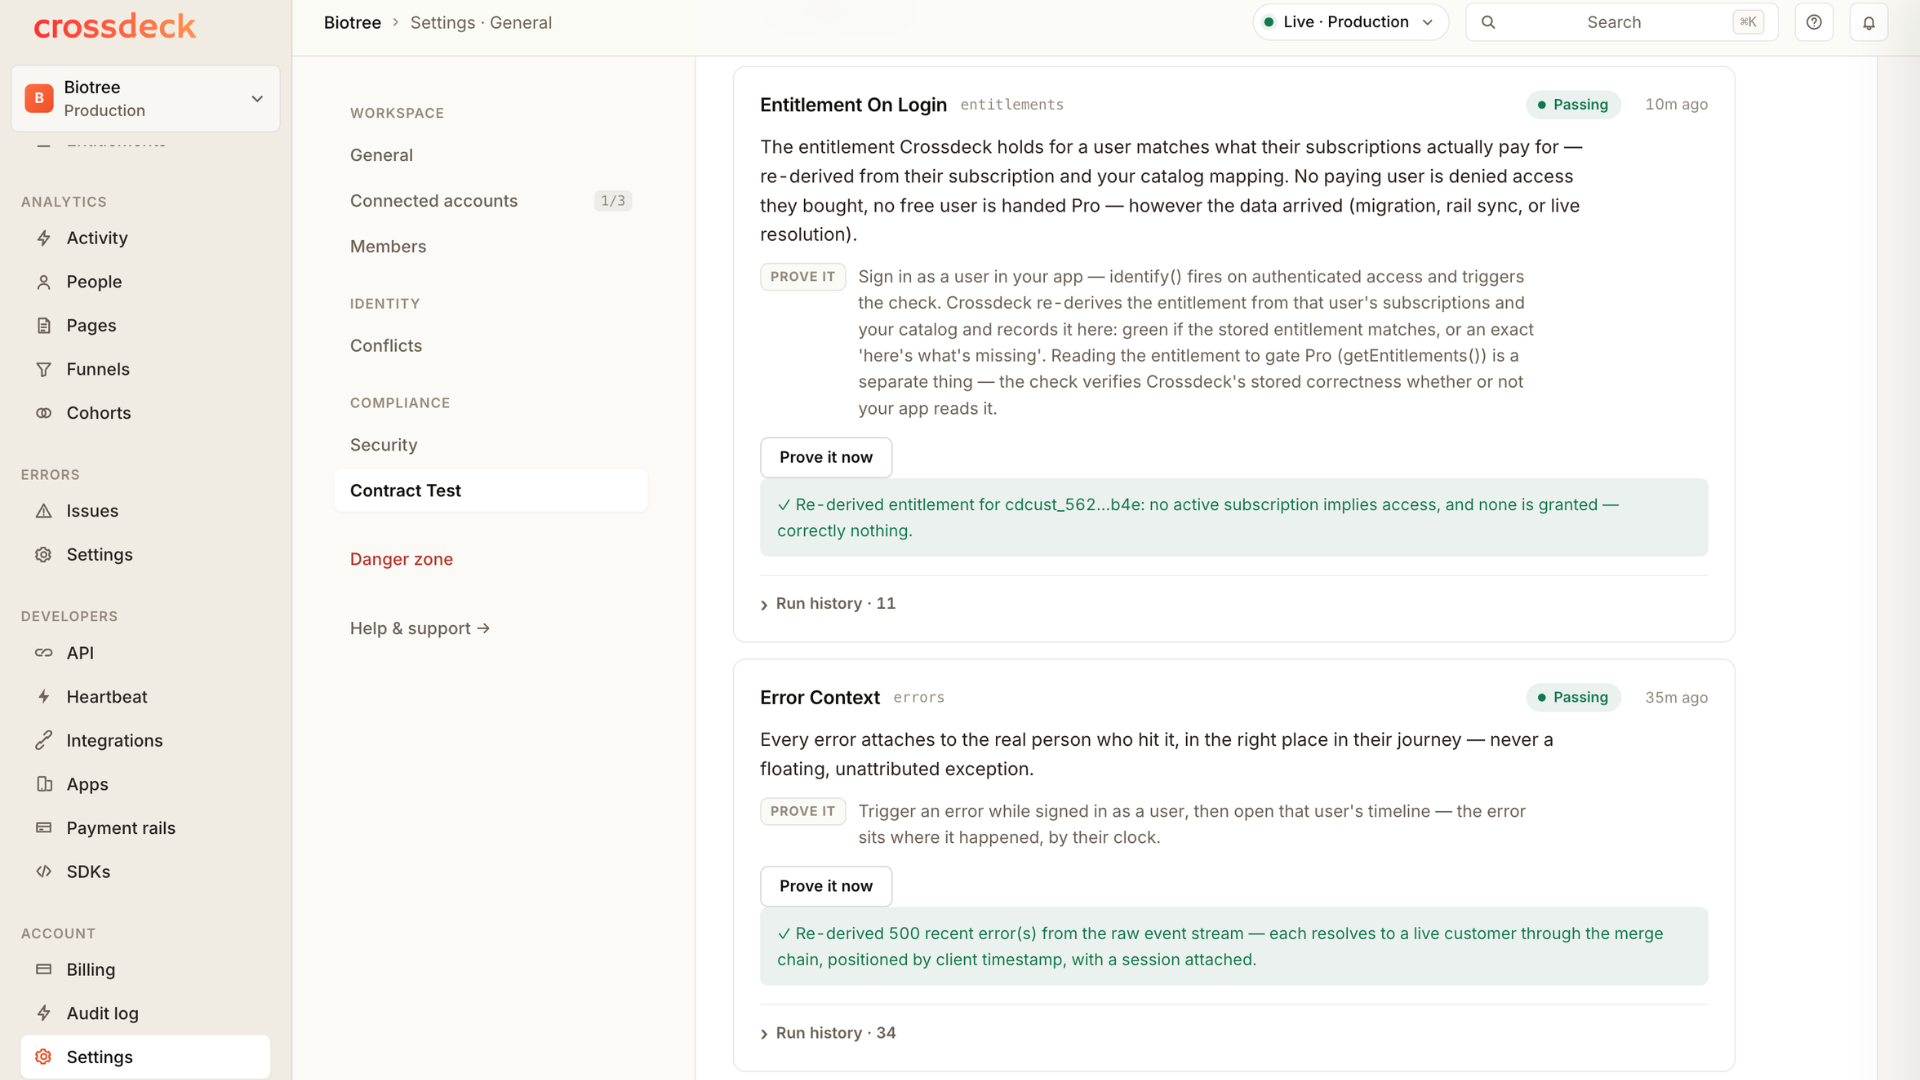
Task: Expand Run history · 11
Action: tap(828, 604)
